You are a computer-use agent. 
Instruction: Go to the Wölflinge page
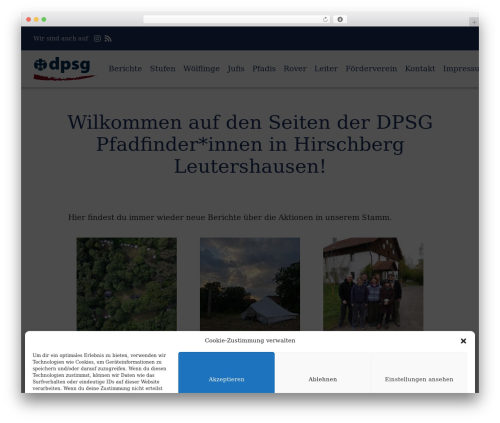[201, 69]
